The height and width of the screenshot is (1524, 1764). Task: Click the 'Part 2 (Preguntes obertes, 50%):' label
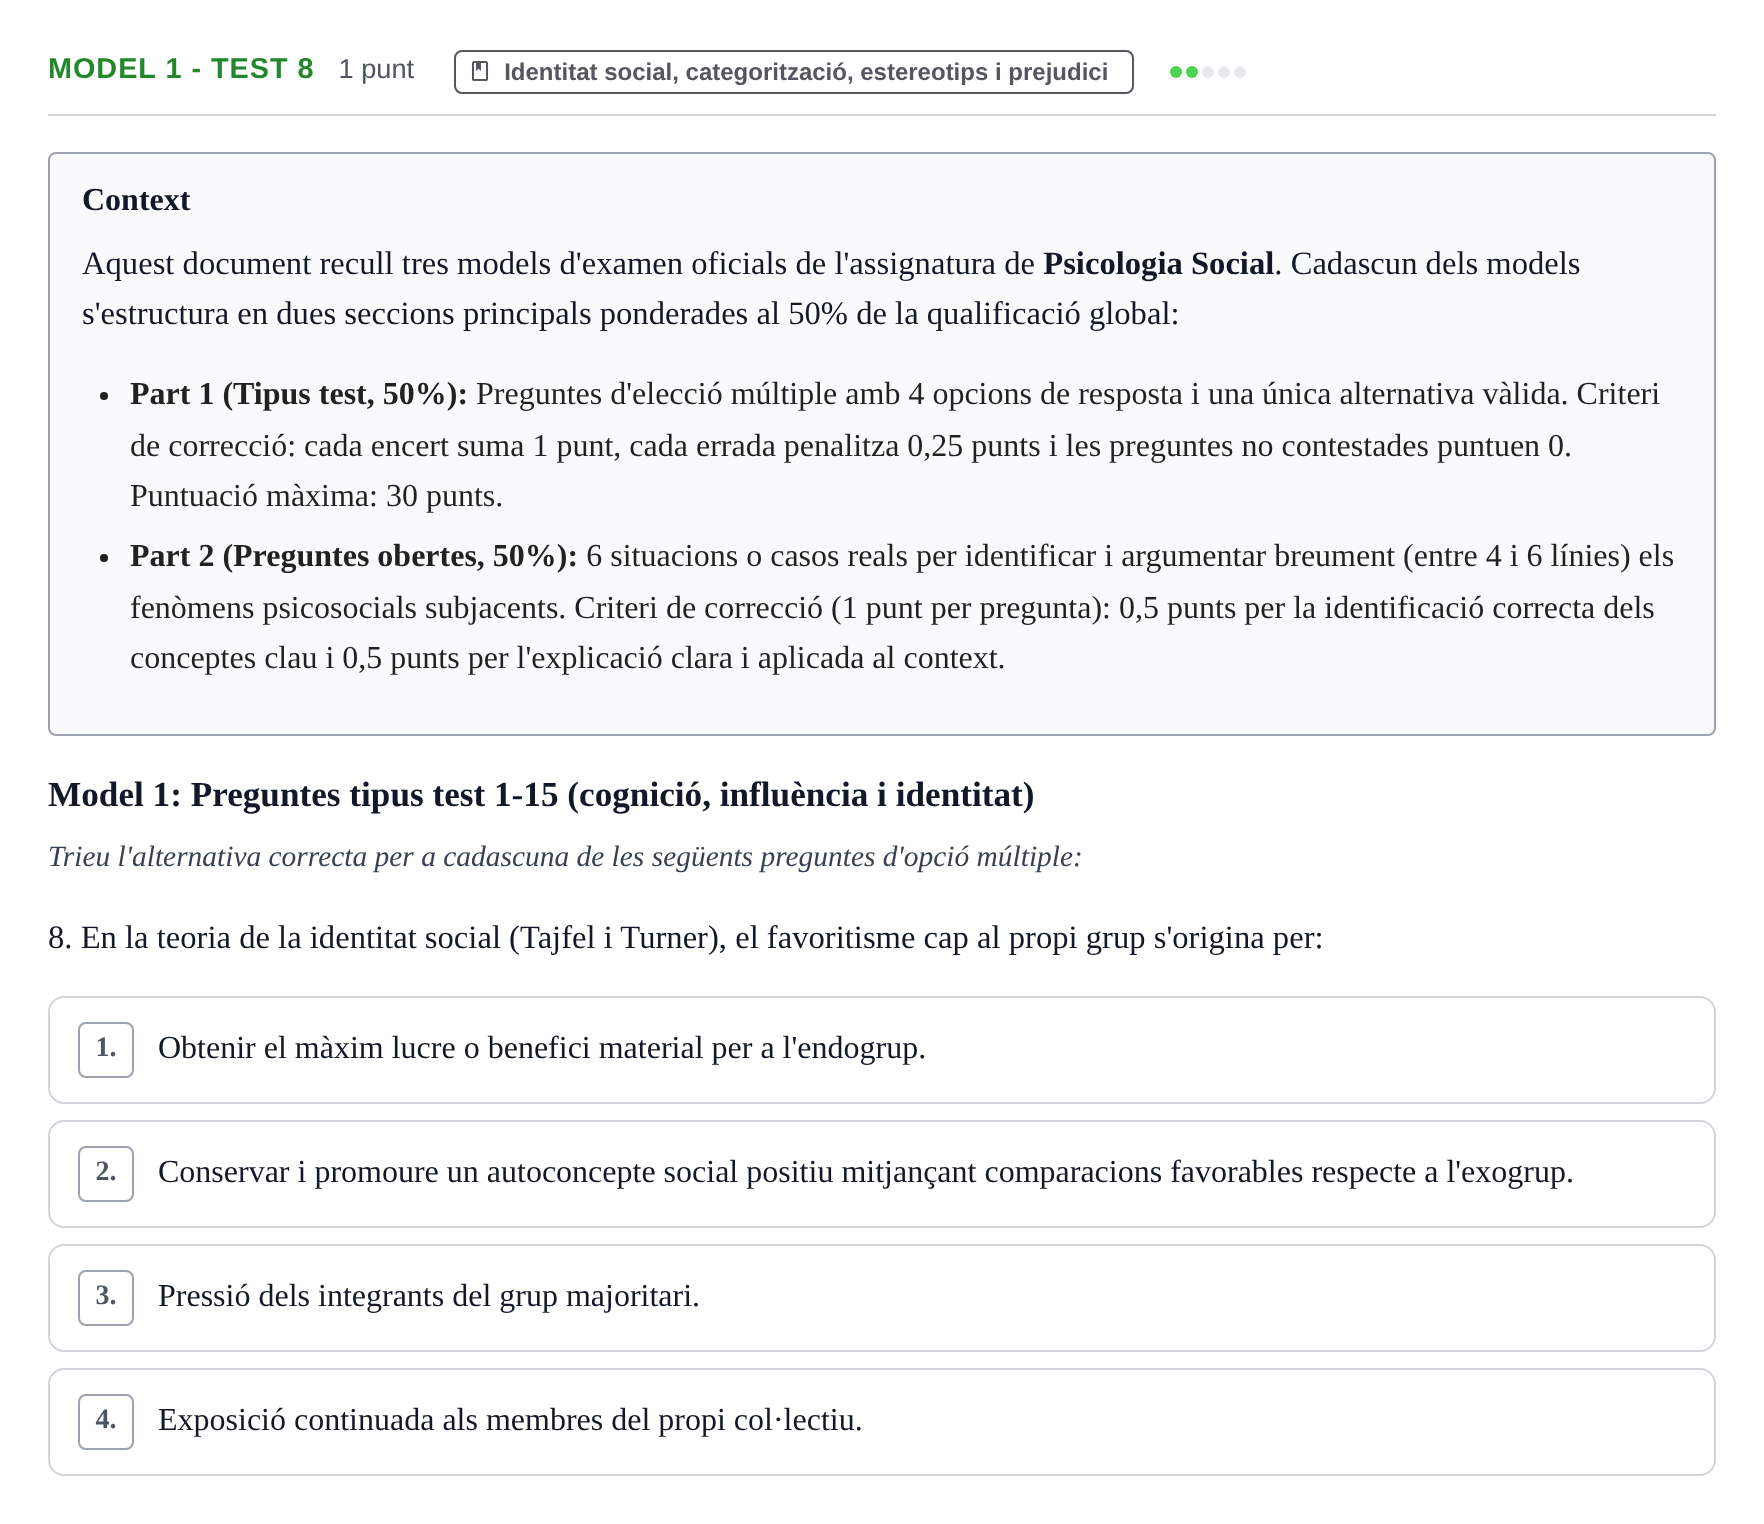pos(354,556)
